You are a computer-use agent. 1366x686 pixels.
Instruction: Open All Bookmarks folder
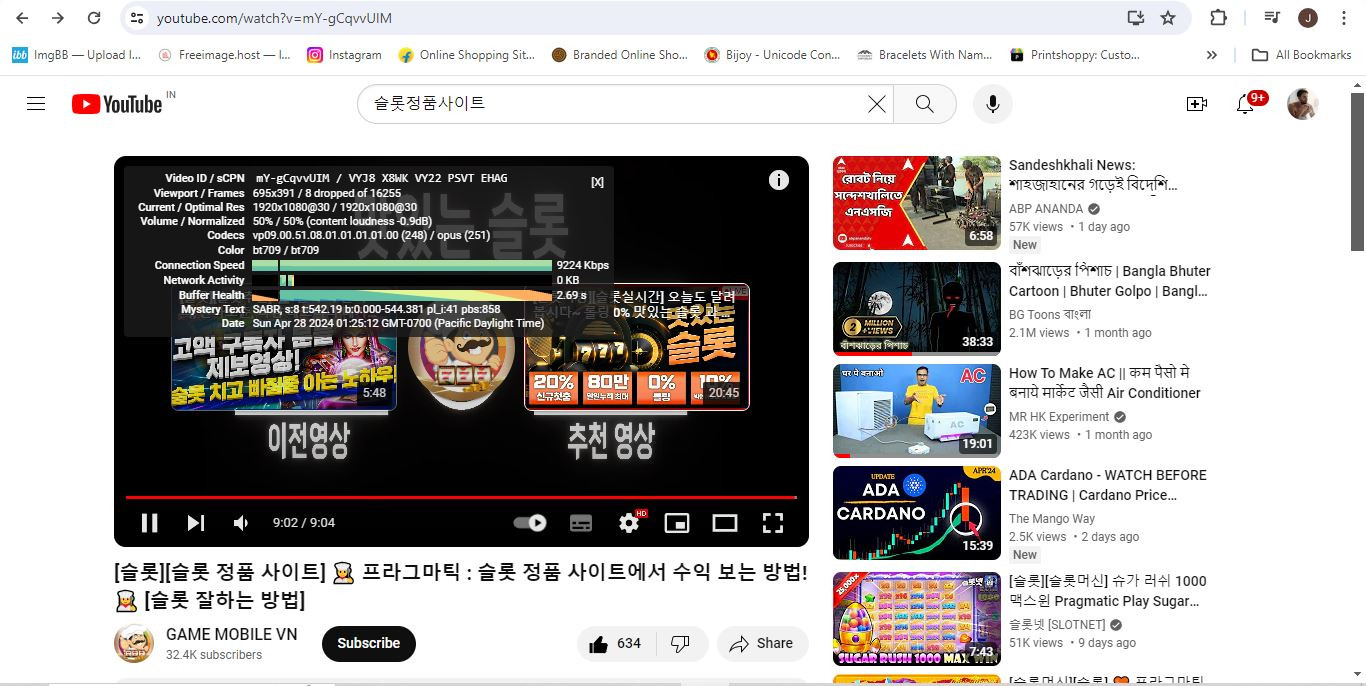1302,55
